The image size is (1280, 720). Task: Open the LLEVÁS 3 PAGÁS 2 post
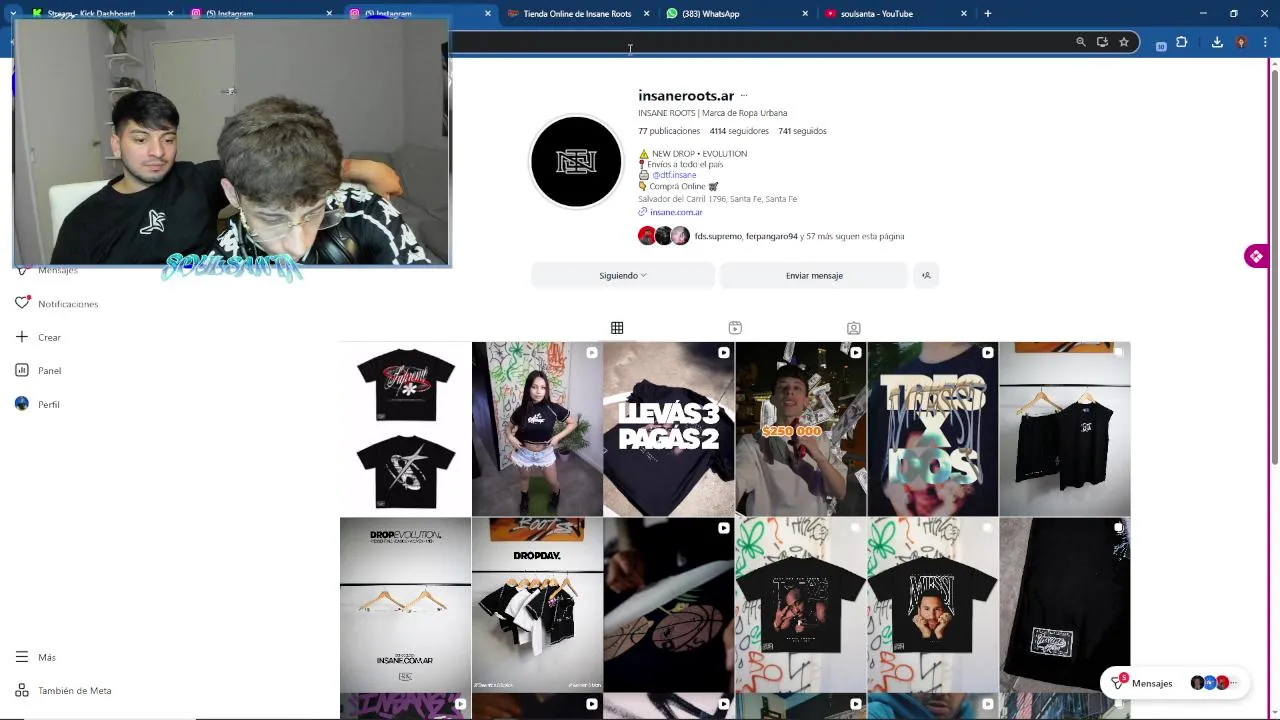click(x=669, y=429)
